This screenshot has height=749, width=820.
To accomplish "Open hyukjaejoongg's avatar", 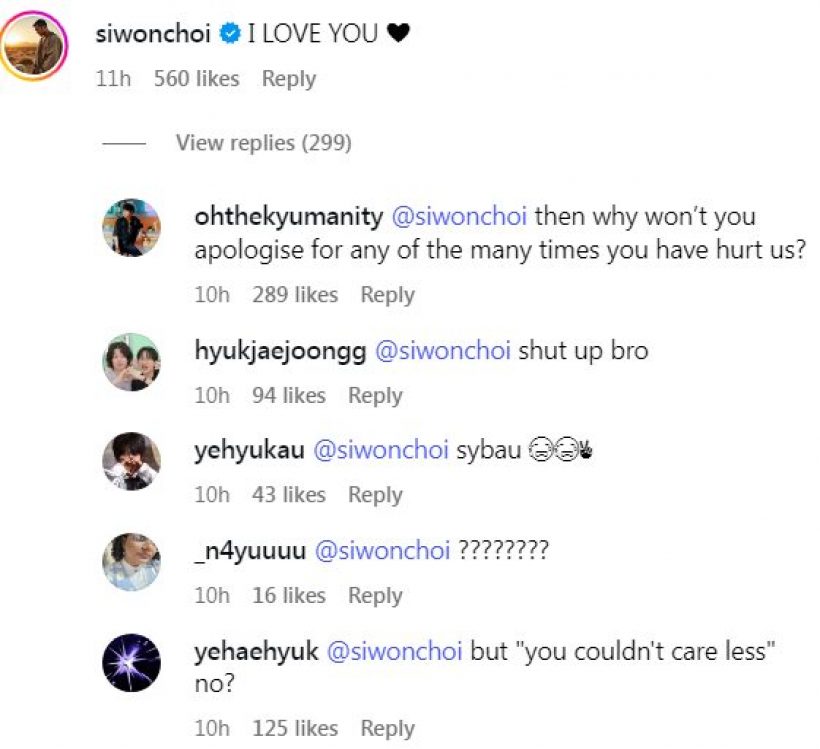I will 131,362.
